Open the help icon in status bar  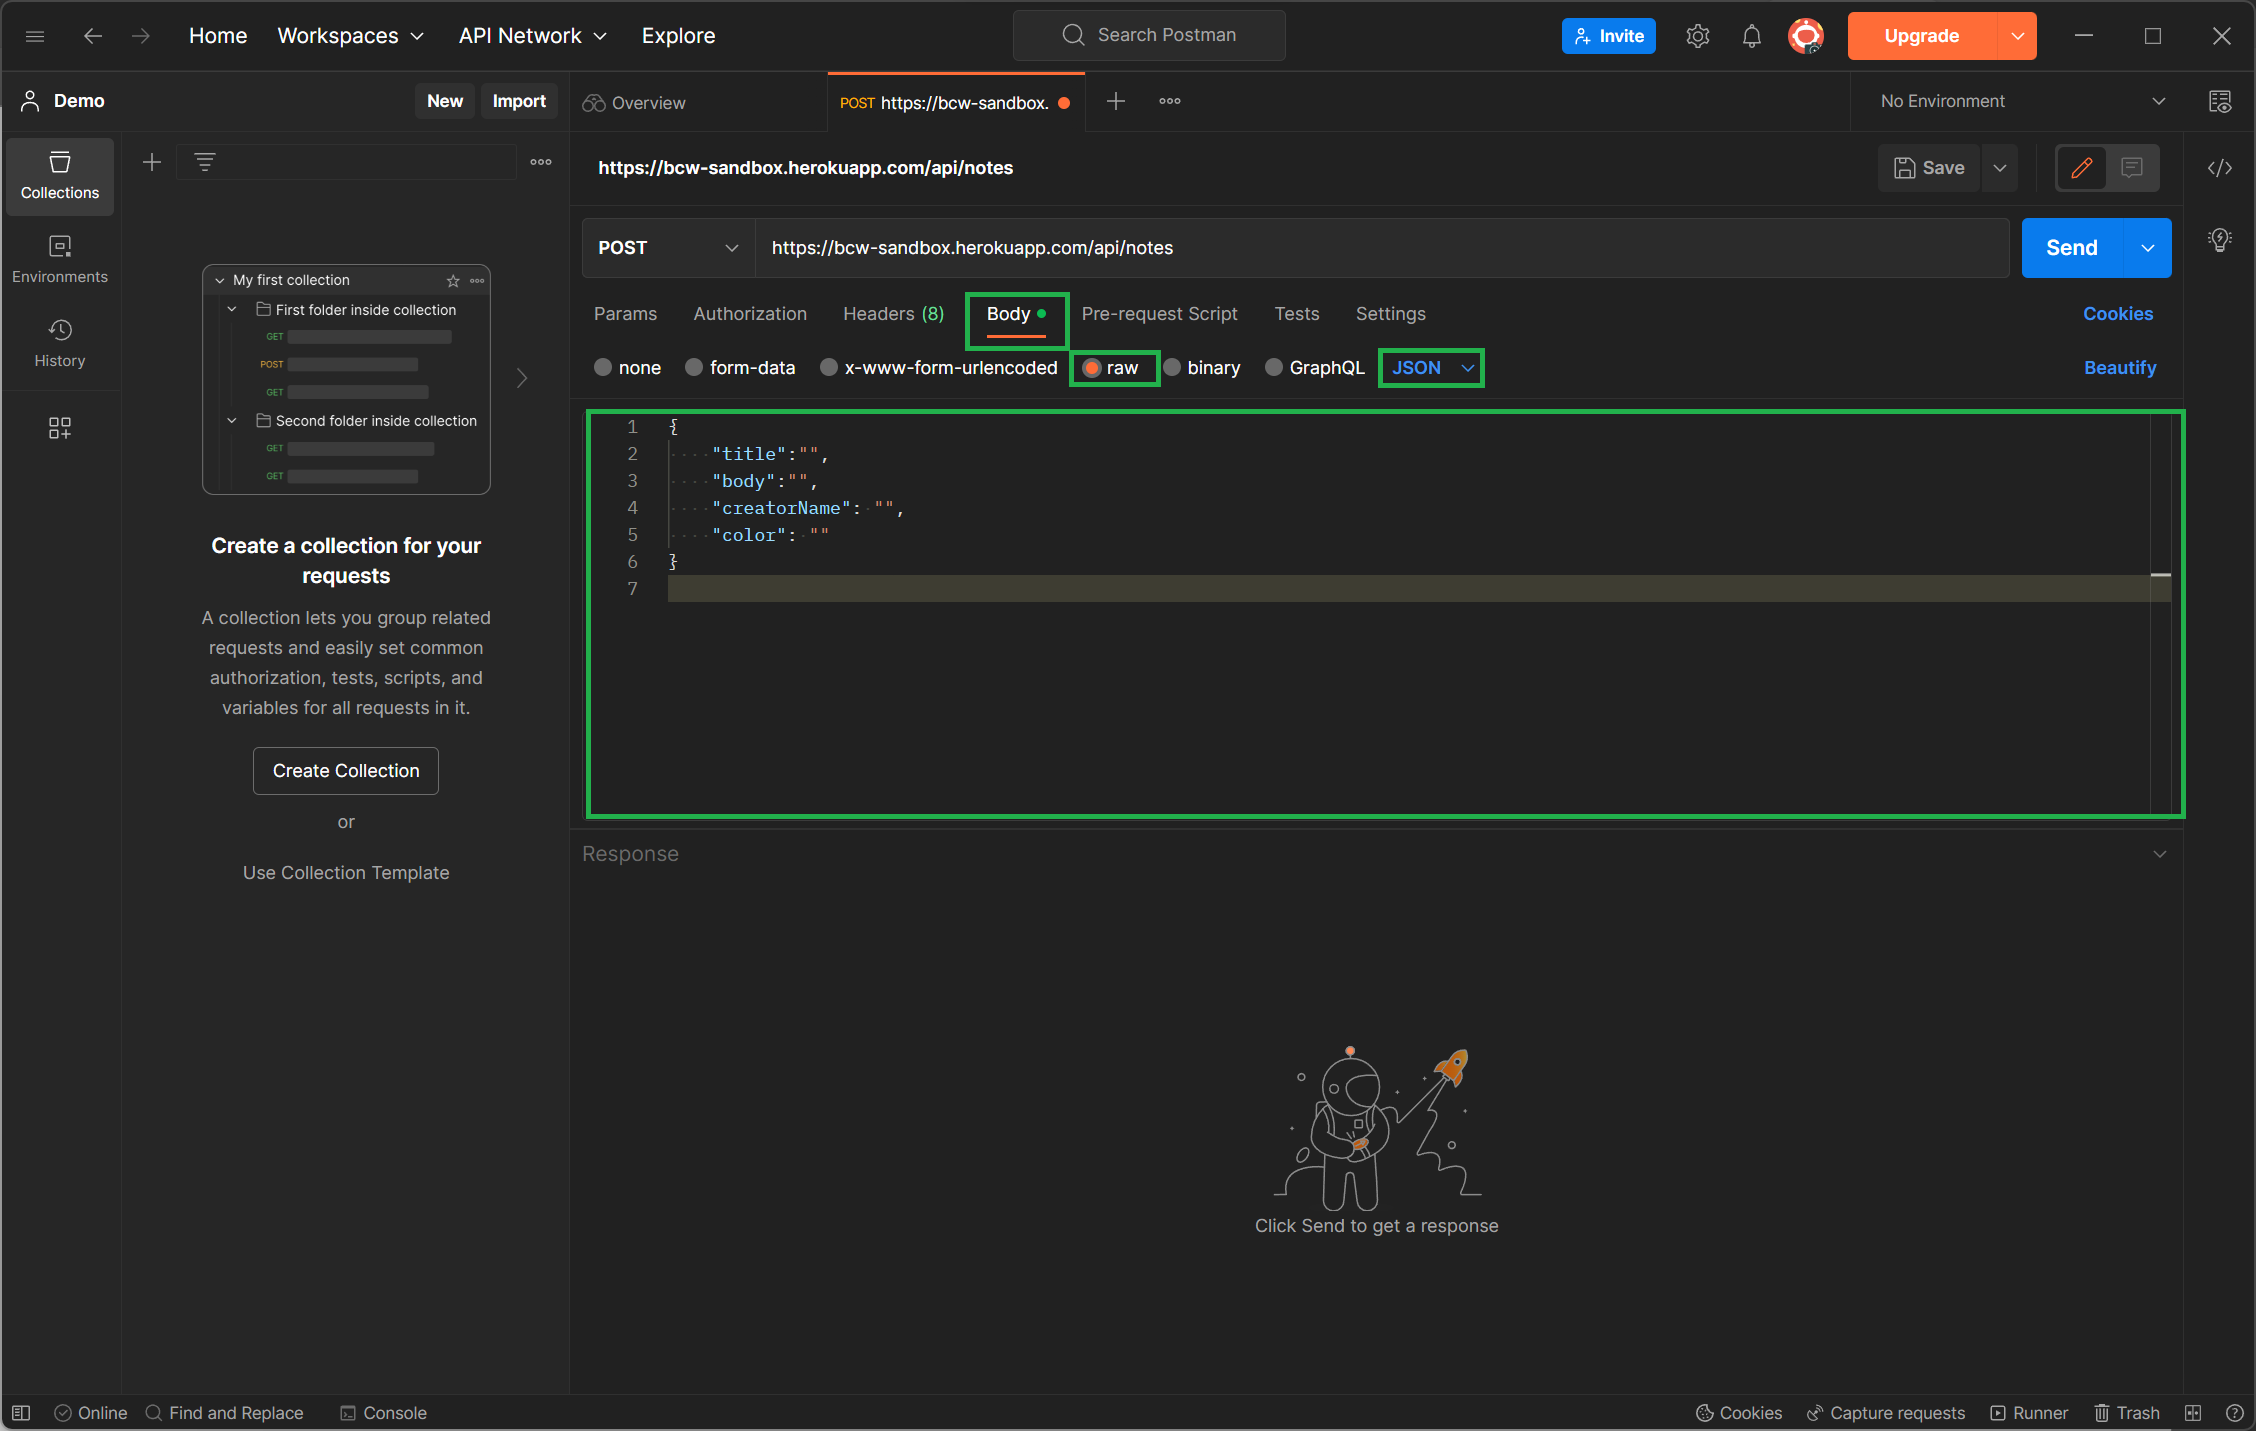coord(2235,1413)
